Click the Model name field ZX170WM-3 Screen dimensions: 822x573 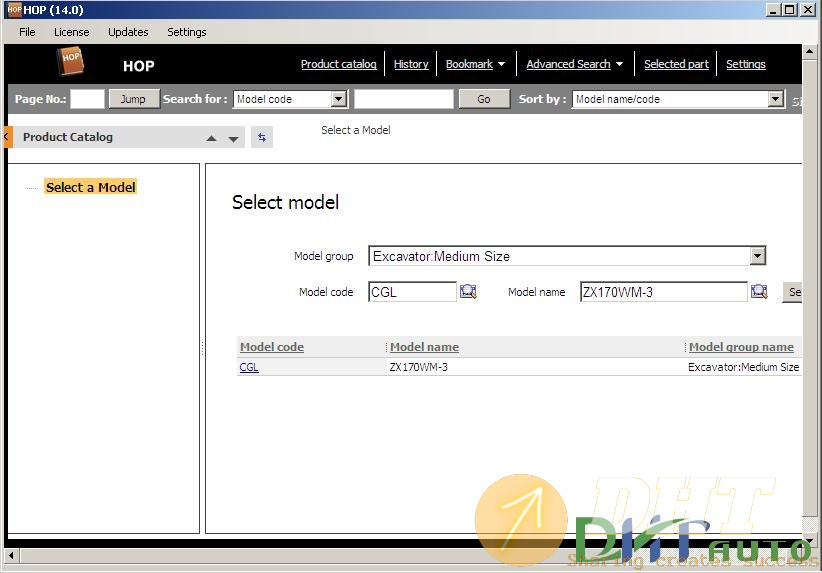(664, 292)
